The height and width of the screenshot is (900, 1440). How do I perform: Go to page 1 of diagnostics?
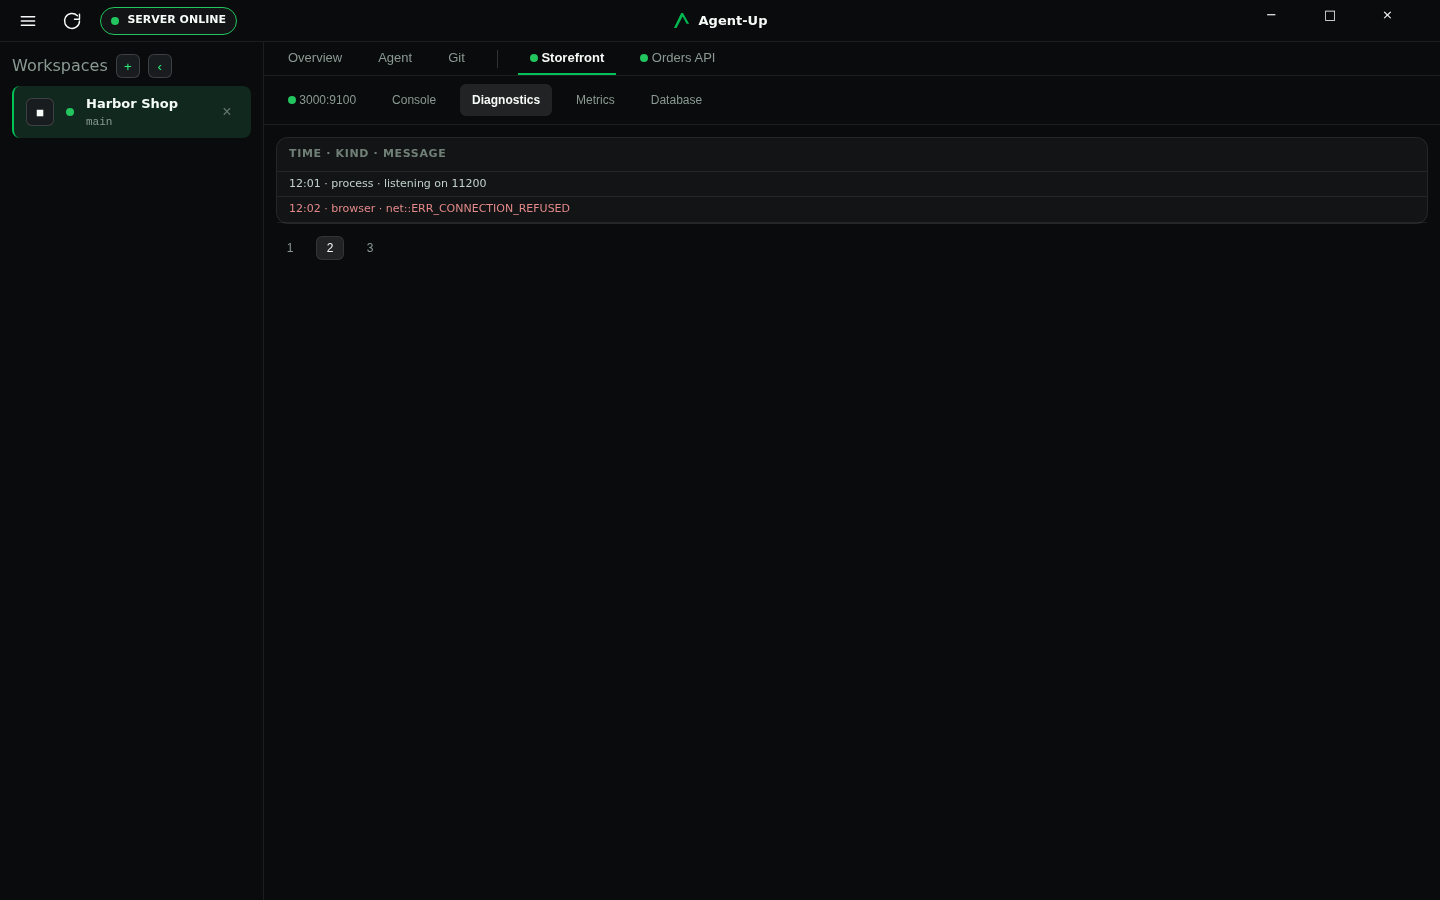[x=290, y=248]
